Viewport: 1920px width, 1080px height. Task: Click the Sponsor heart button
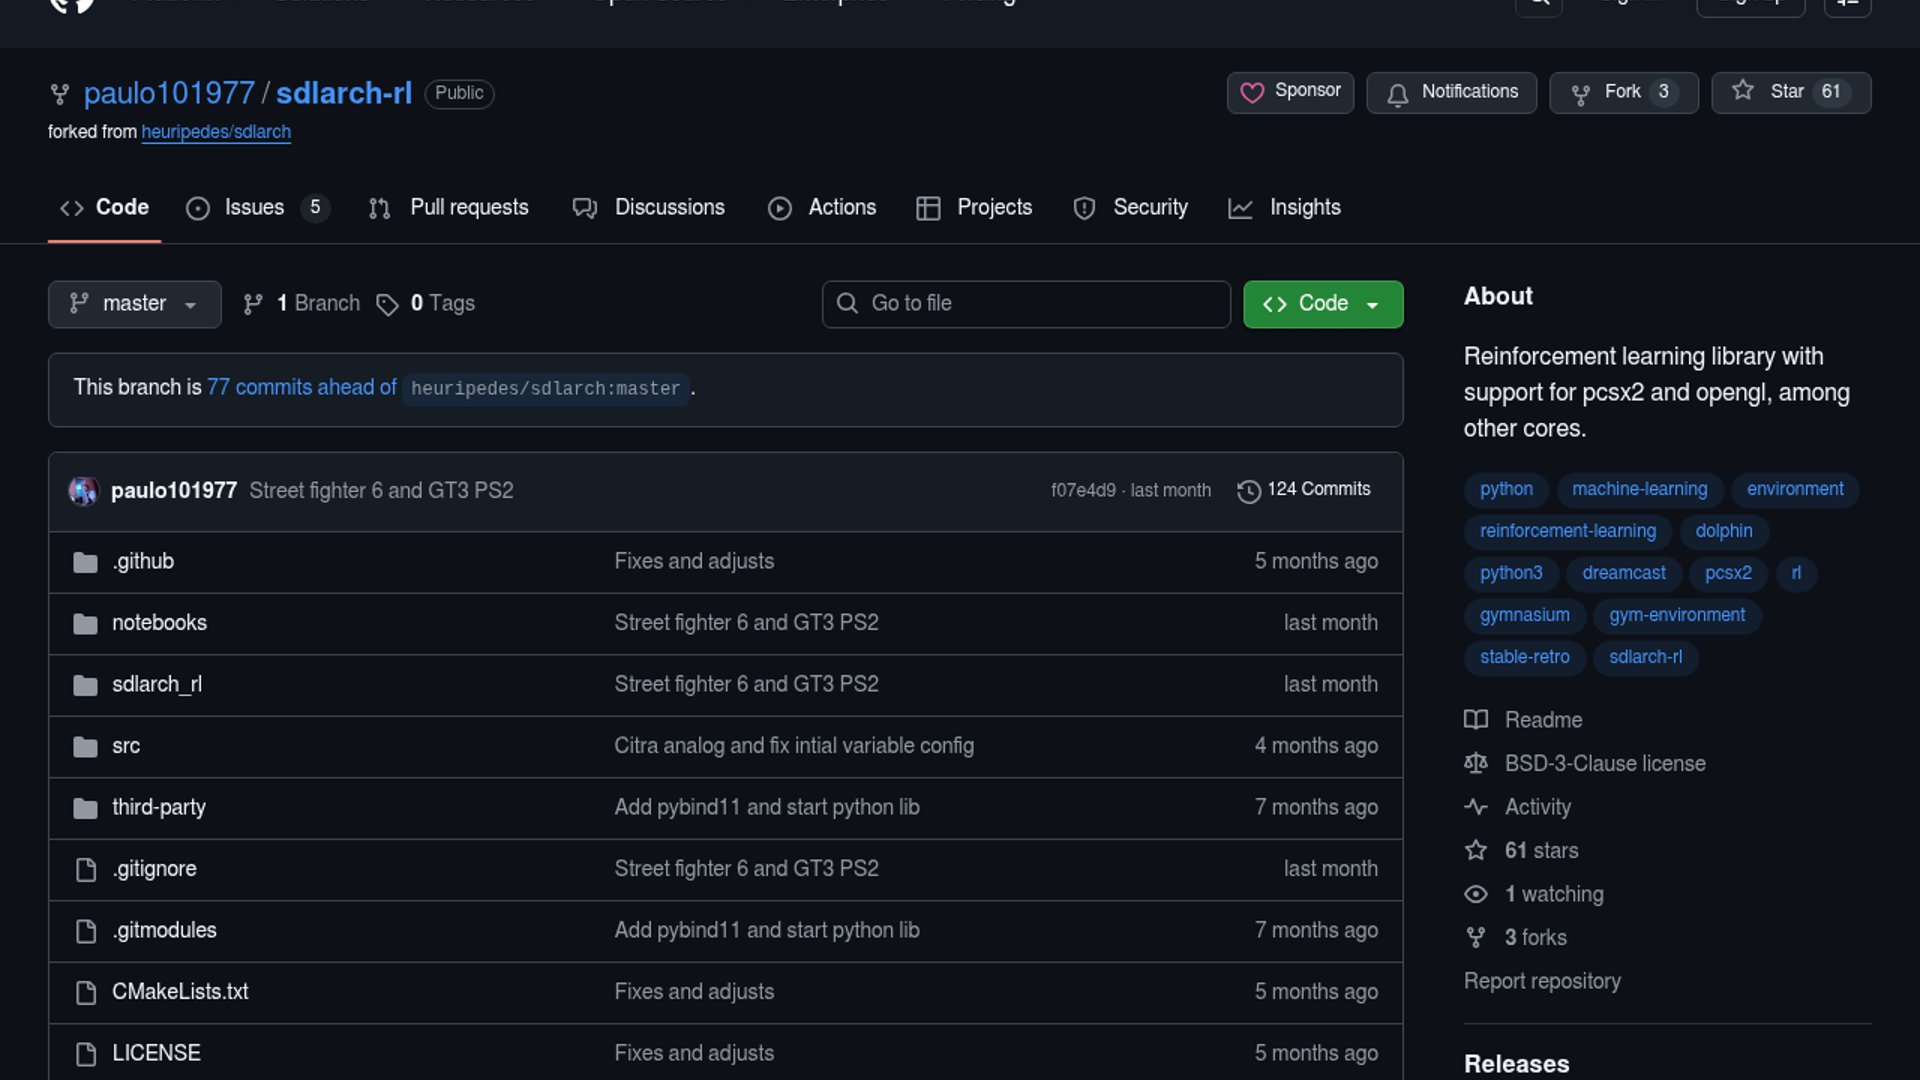coord(1290,92)
